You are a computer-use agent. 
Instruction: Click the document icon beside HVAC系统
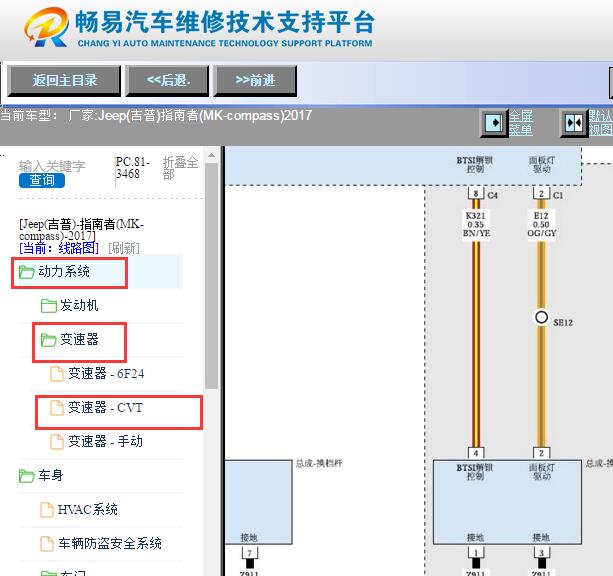click(x=47, y=510)
